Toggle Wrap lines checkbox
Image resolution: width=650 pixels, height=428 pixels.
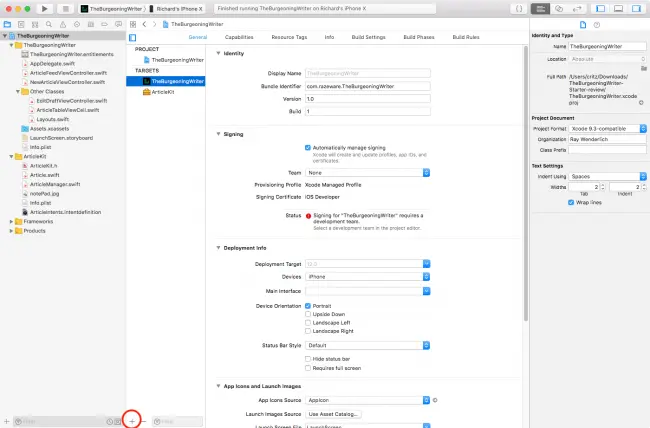pos(571,202)
